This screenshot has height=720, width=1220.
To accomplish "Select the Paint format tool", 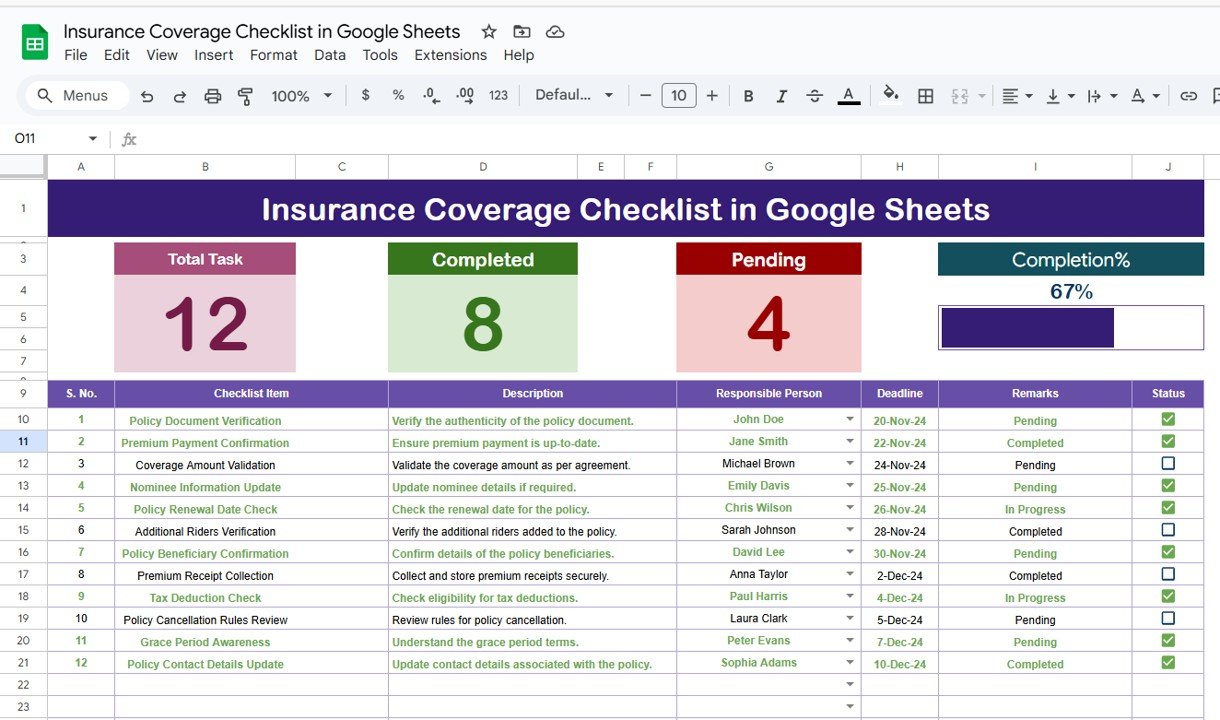I will (x=245, y=96).
